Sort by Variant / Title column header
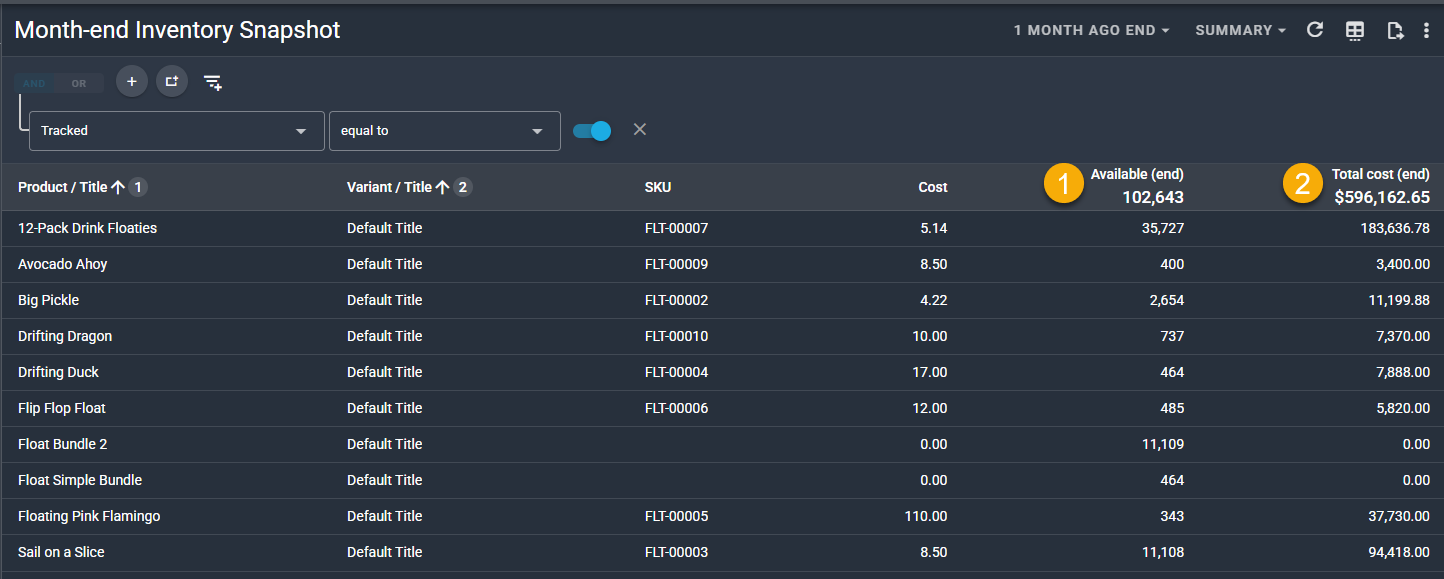Viewport: 1444px width, 579px height. pyautogui.click(x=389, y=187)
